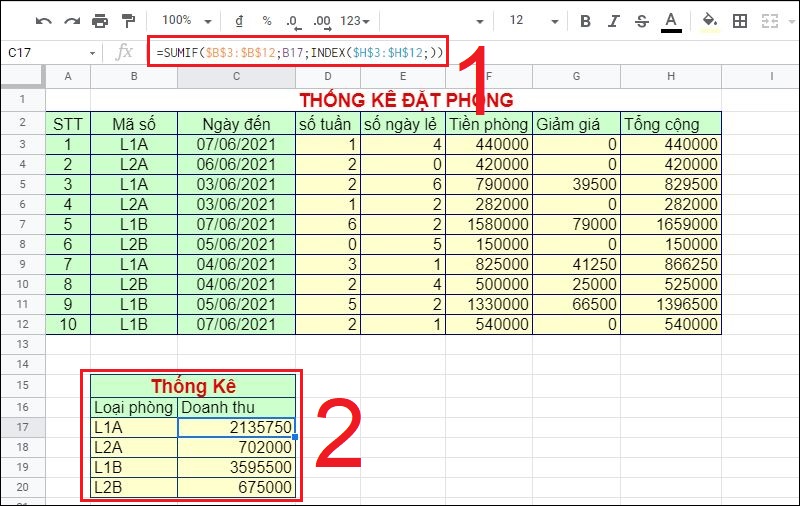Open the fill color picker
800x506 pixels.
point(710,21)
